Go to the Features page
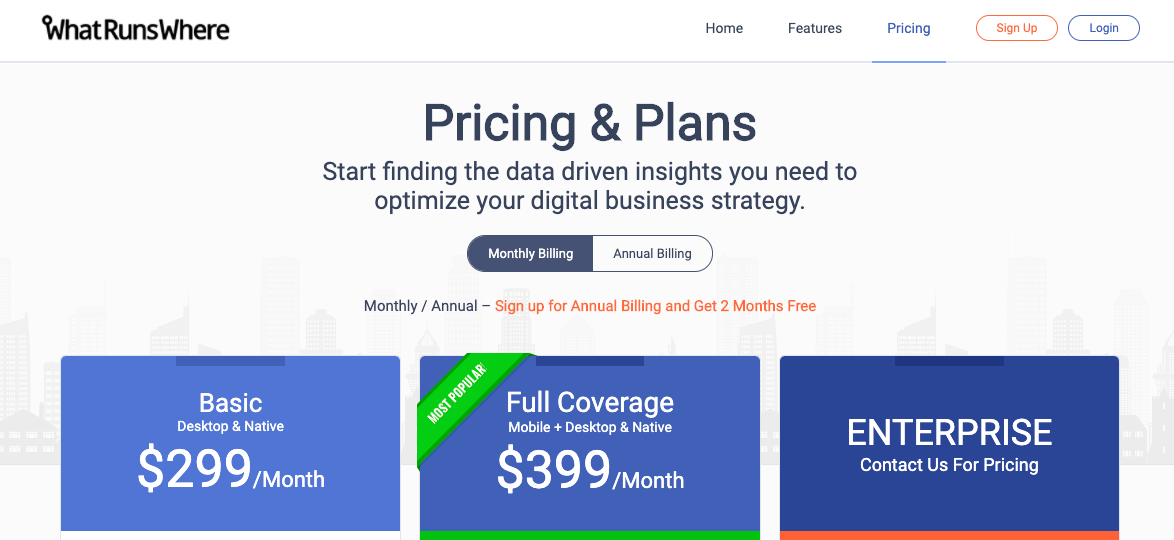Screen dimensions: 1174x540 tap(815, 28)
